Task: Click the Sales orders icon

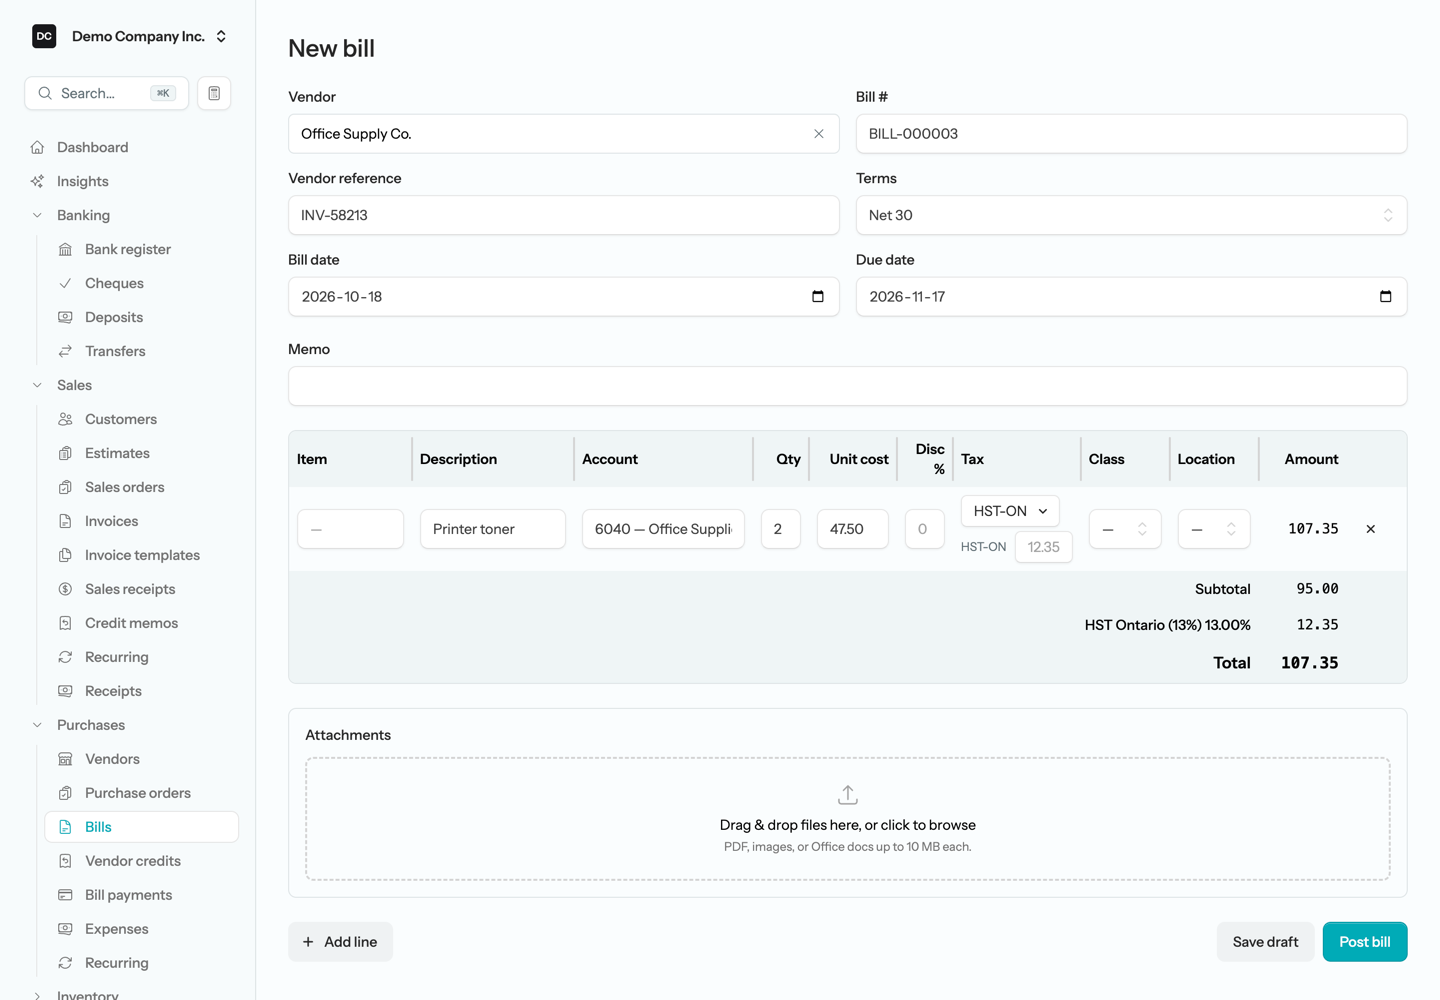Action: pos(65,487)
